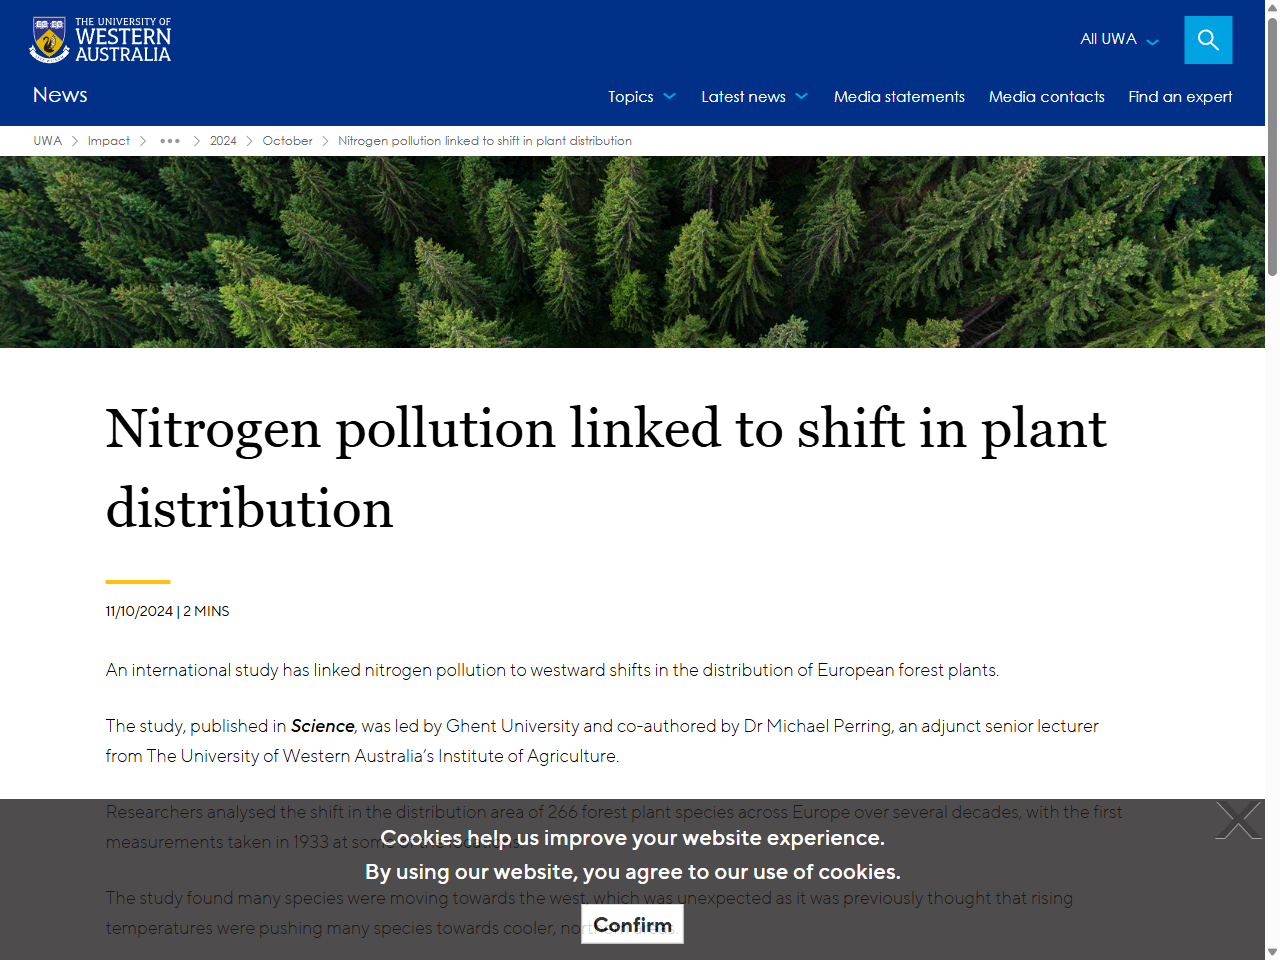Select Media statements in the navigation
1280x960 pixels.
click(x=899, y=97)
